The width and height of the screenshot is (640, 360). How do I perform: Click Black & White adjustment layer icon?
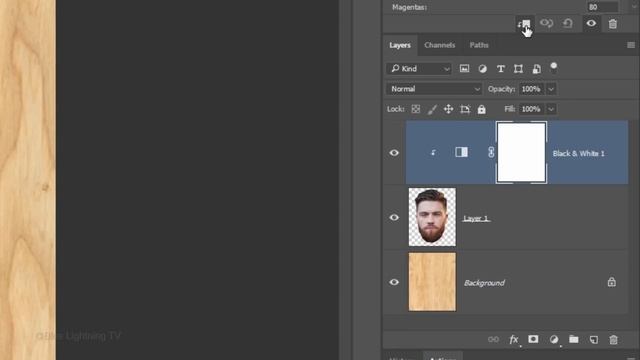tap(462, 152)
